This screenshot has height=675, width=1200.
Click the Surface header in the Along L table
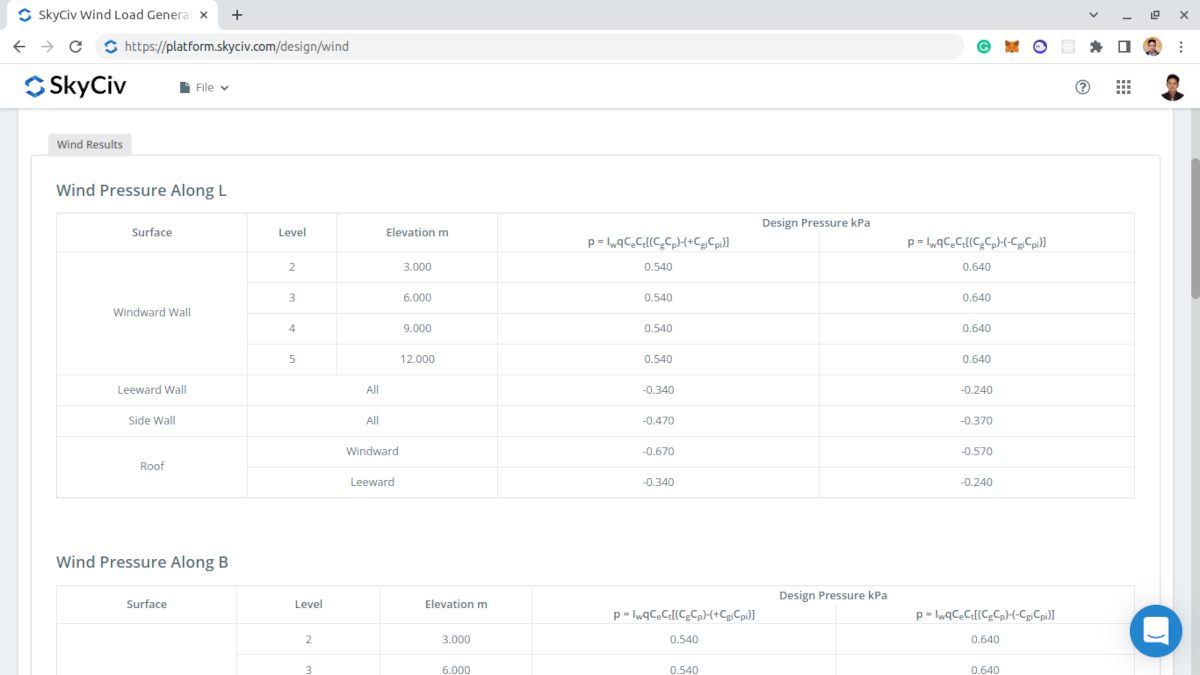[x=152, y=233]
